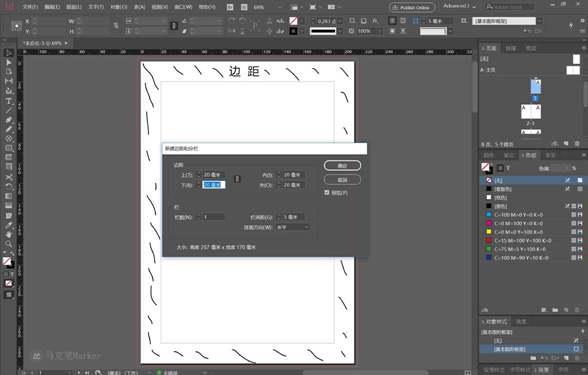
Task: Open the 文件(F) menu
Action: pos(30,7)
